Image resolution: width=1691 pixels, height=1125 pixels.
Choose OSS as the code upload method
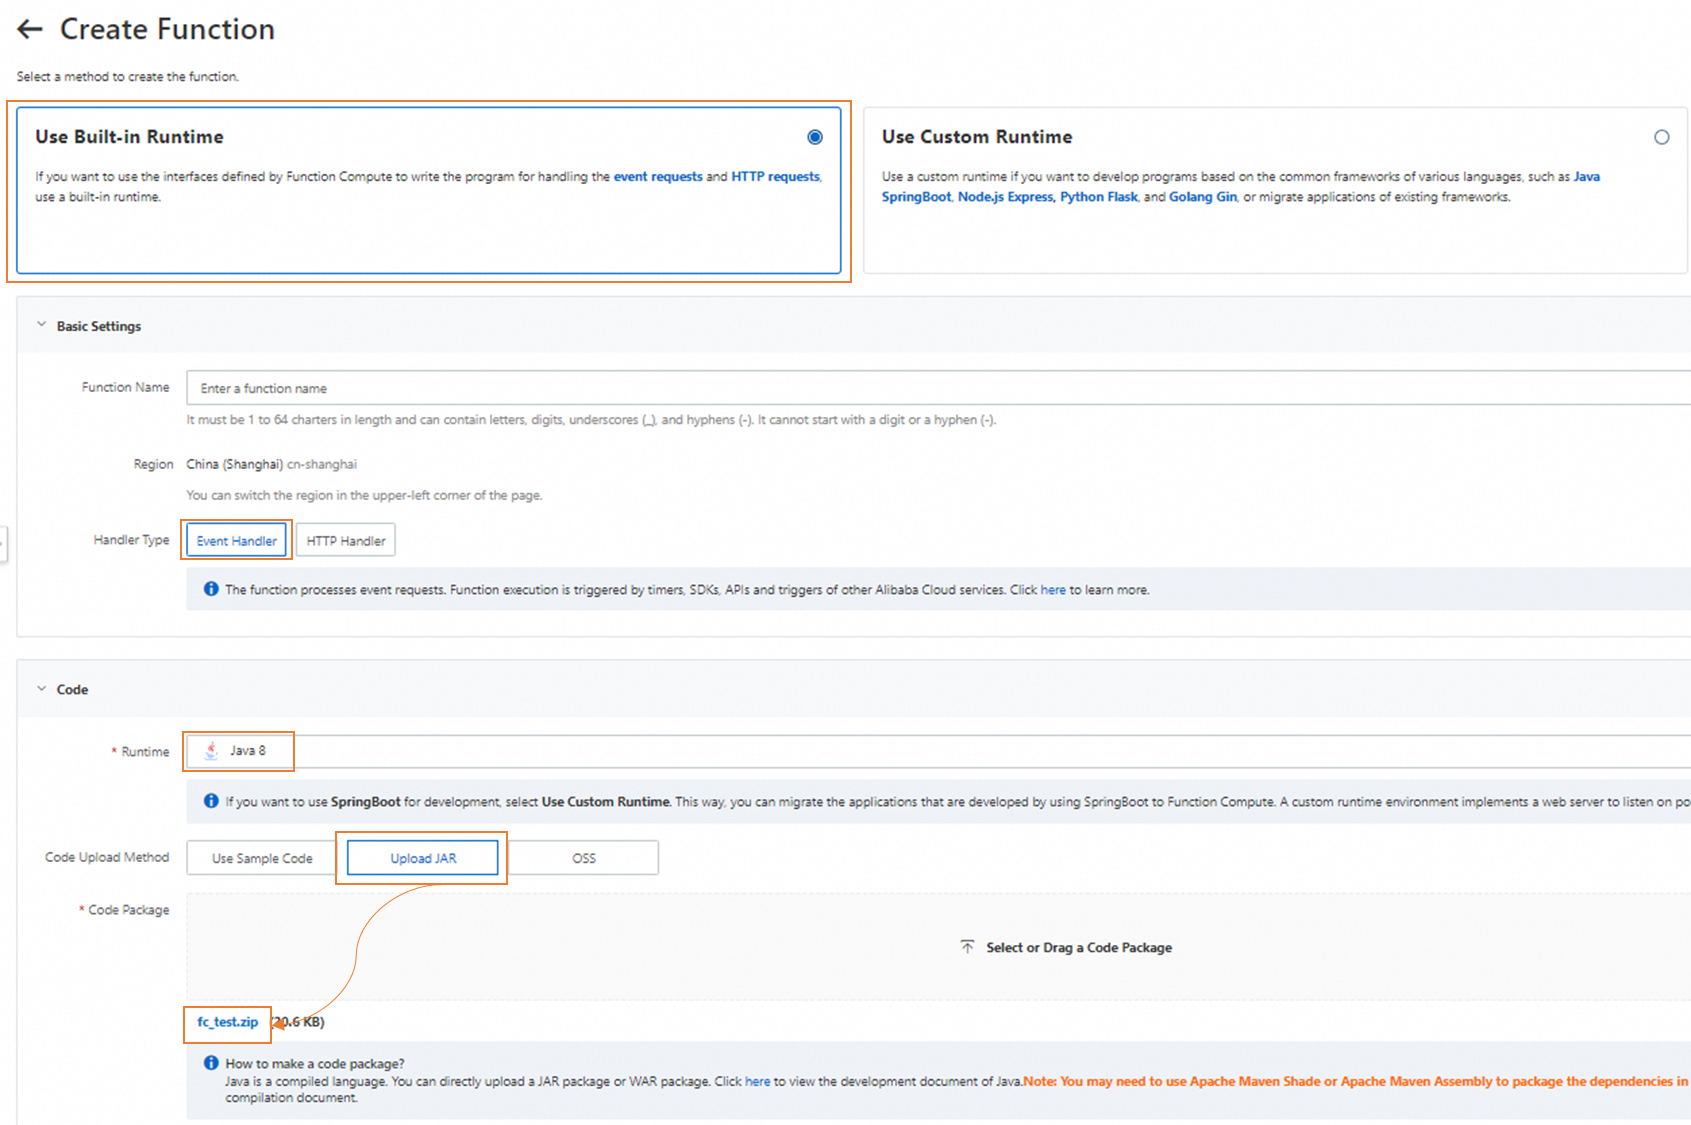pos(584,858)
